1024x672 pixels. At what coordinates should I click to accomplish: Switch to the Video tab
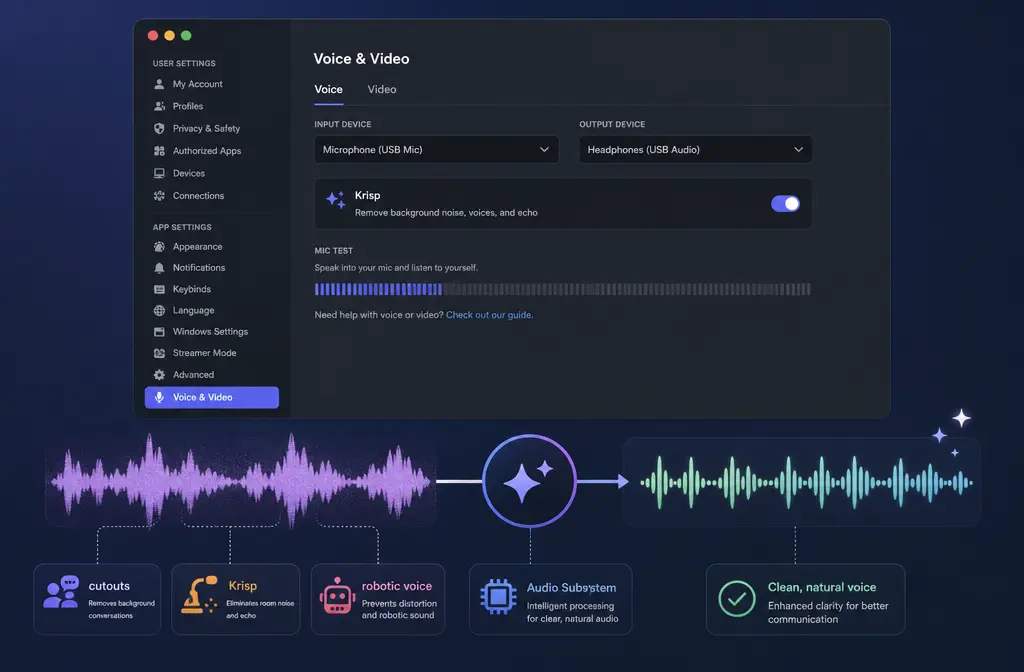(x=382, y=89)
